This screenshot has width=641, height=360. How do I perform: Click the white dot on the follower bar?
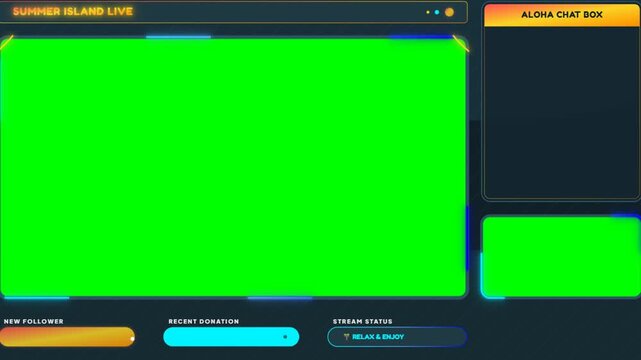tap(132, 338)
